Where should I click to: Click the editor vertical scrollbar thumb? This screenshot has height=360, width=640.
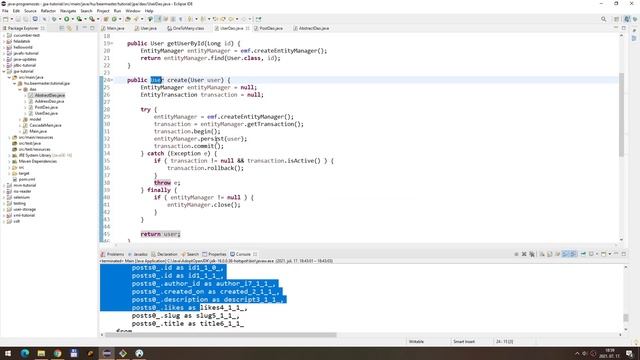click(x=621, y=114)
